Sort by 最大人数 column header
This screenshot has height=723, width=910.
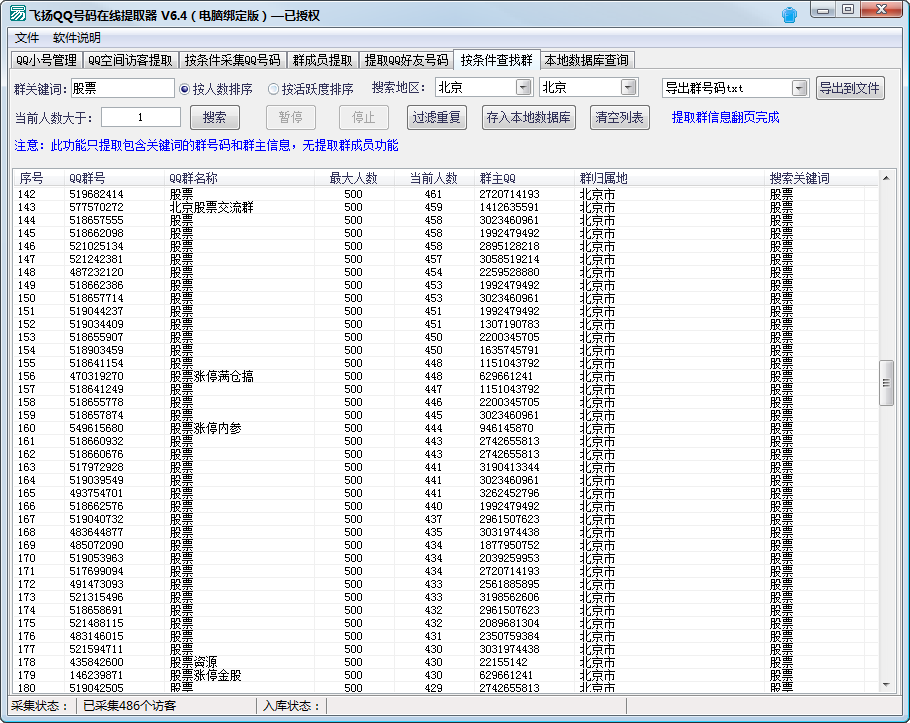click(354, 178)
